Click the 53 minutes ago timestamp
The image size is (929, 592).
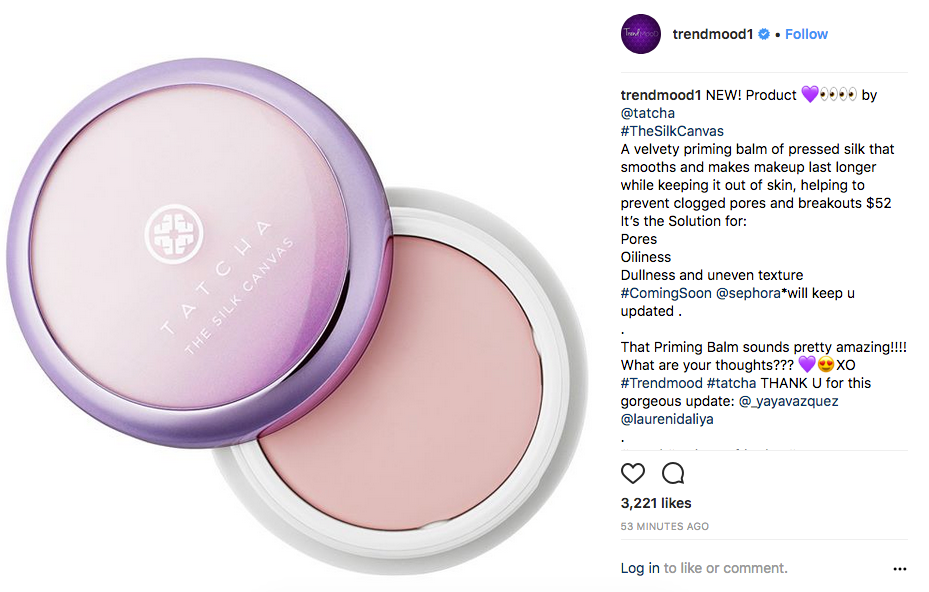(x=664, y=526)
